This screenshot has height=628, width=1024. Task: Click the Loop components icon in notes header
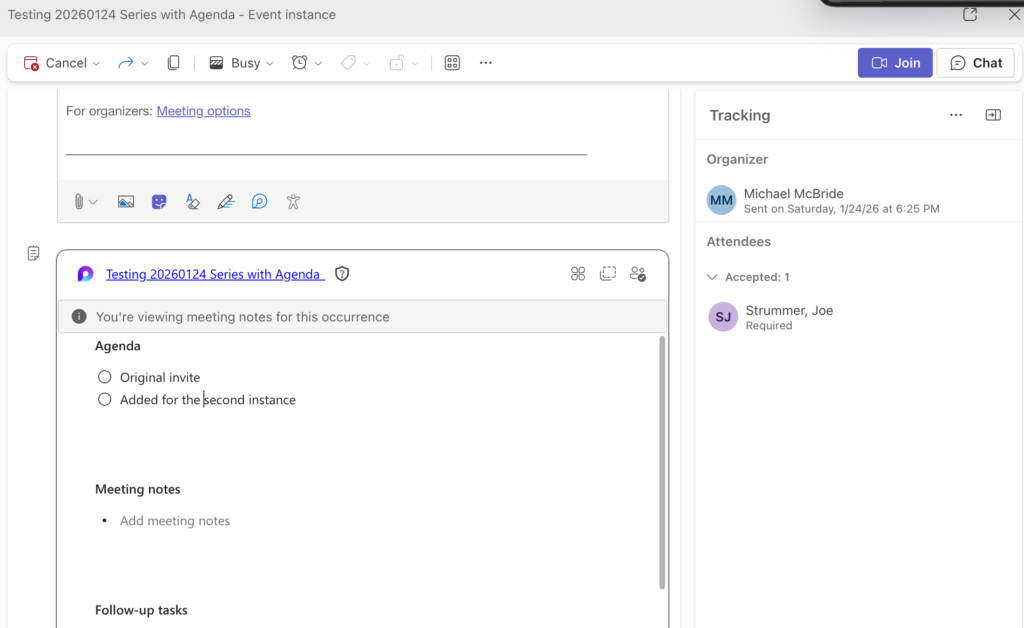point(577,274)
